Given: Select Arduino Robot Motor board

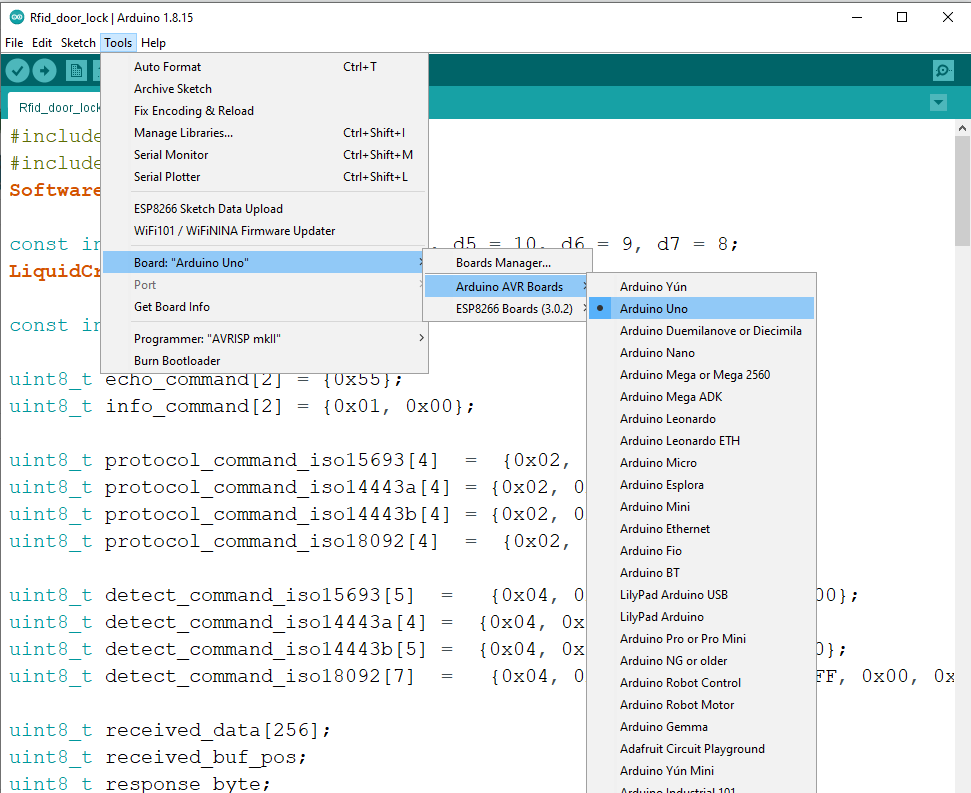Looking at the screenshot, I should [701, 704].
